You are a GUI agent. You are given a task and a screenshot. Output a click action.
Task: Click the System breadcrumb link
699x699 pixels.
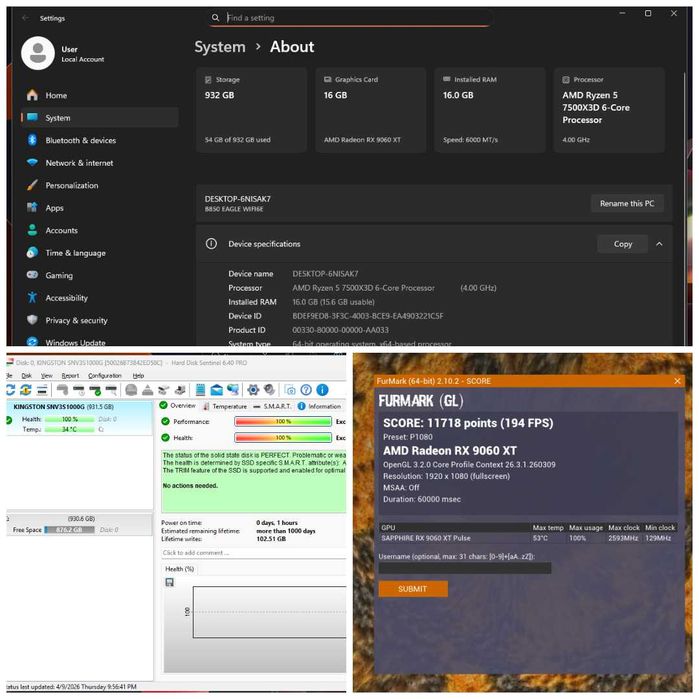pos(220,47)
